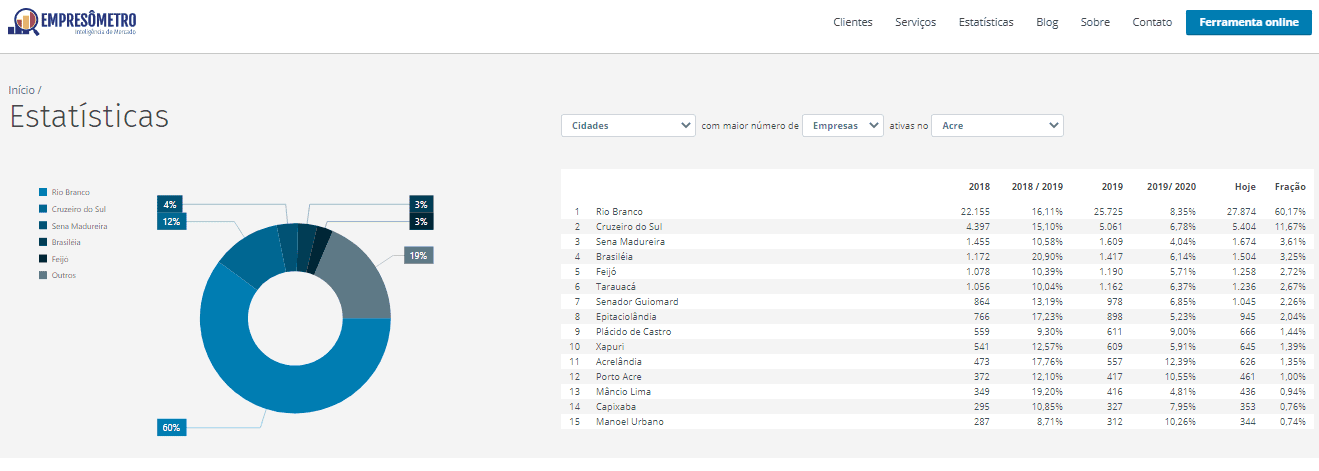The height and width of the screenshot is (471, 1319).
Task: Open the Contato page
Action: pos(1152,22)
